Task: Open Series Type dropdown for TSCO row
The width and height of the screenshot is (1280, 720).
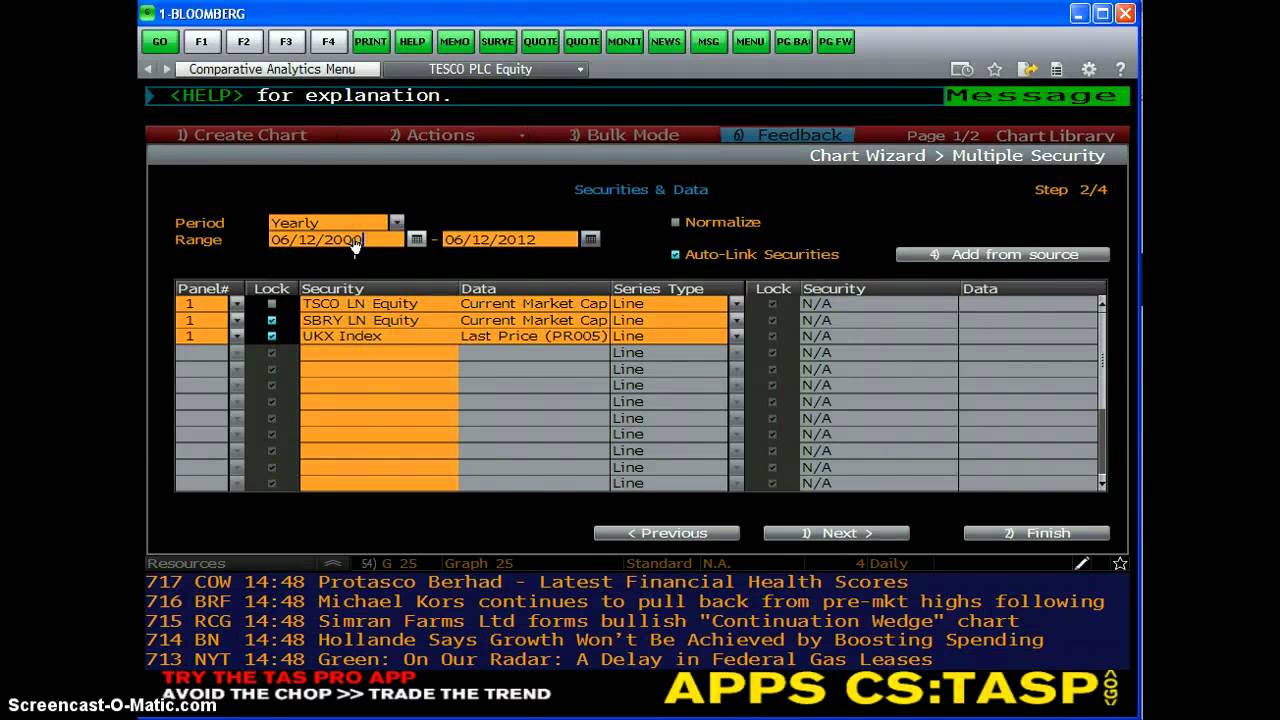Action: pos(736,304)
